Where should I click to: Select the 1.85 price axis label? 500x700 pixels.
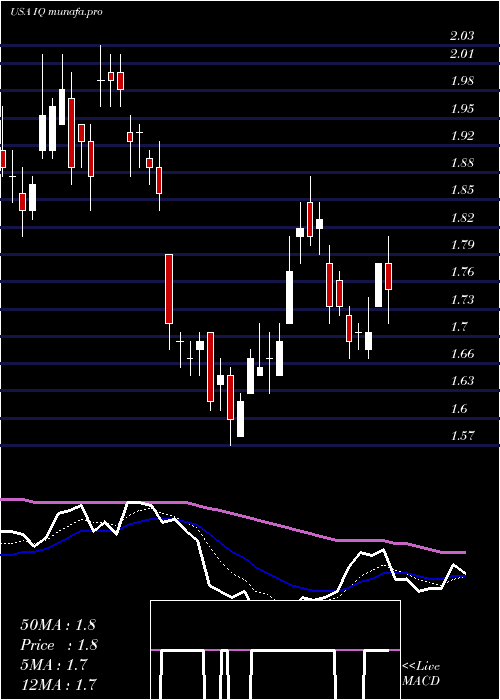tap(462, 190)
